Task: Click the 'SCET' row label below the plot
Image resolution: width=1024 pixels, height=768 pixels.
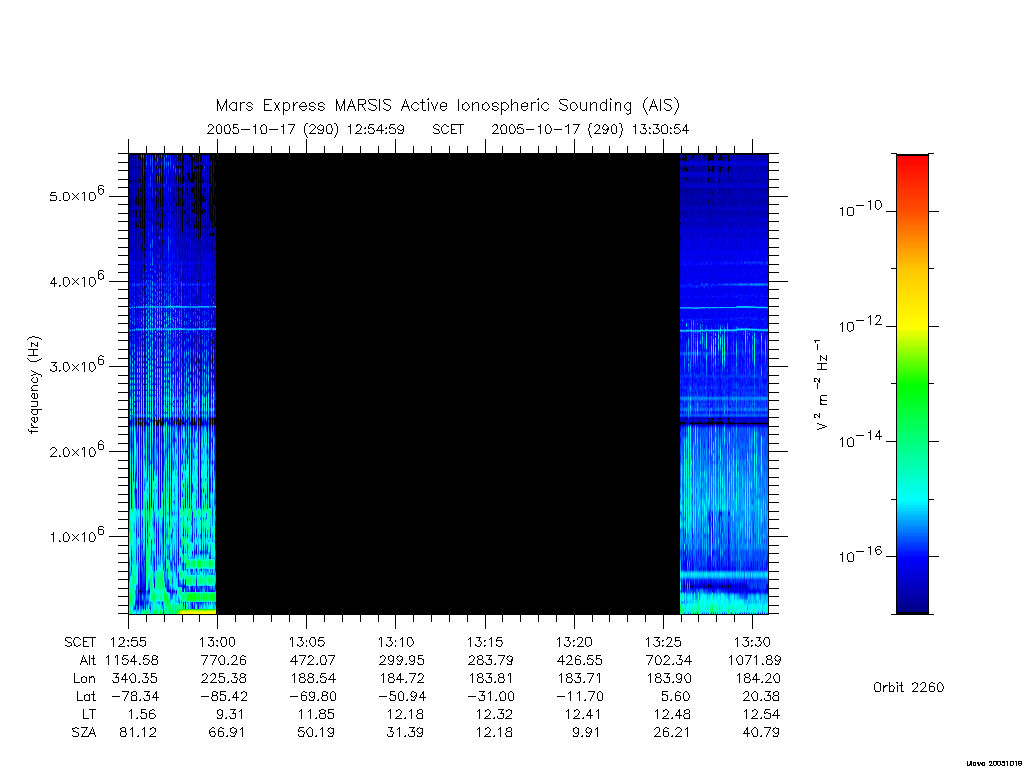Action: (80, 643)
